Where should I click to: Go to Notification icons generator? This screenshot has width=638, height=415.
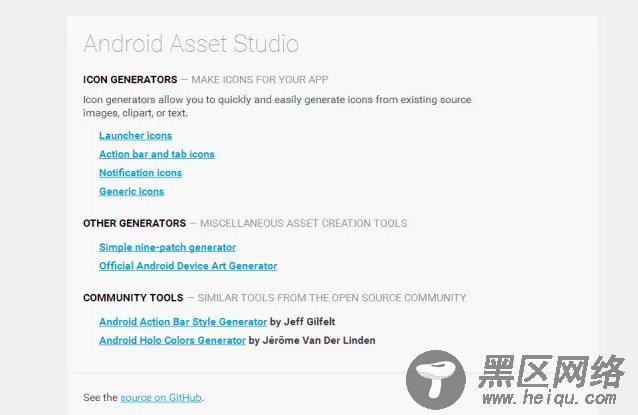[140, 173]
